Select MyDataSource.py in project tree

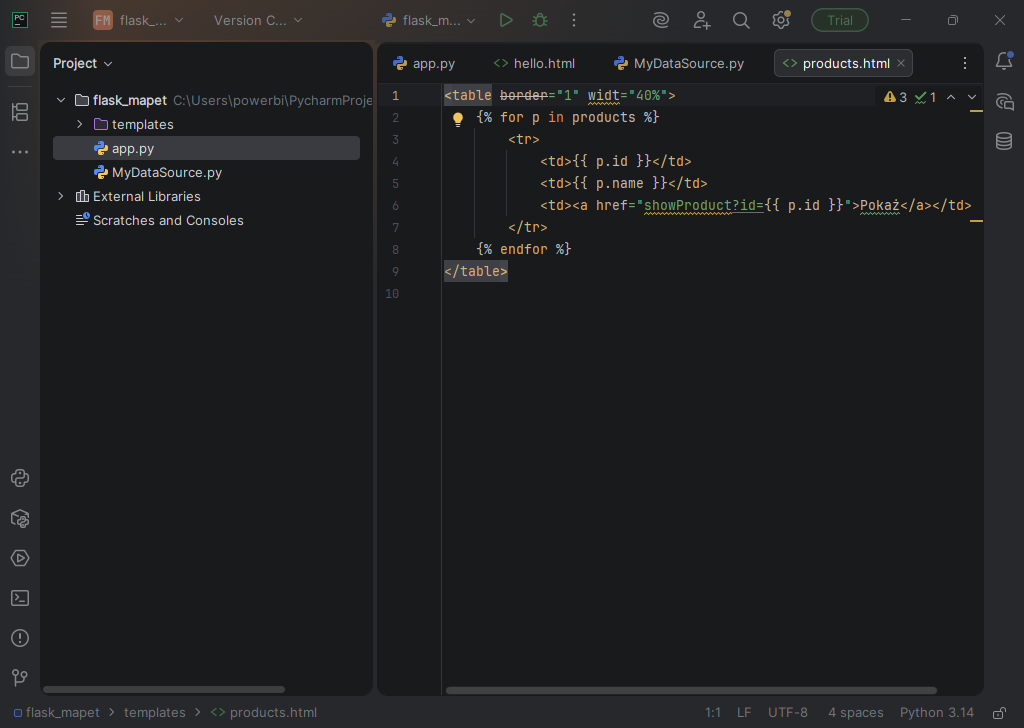point(206,172)
